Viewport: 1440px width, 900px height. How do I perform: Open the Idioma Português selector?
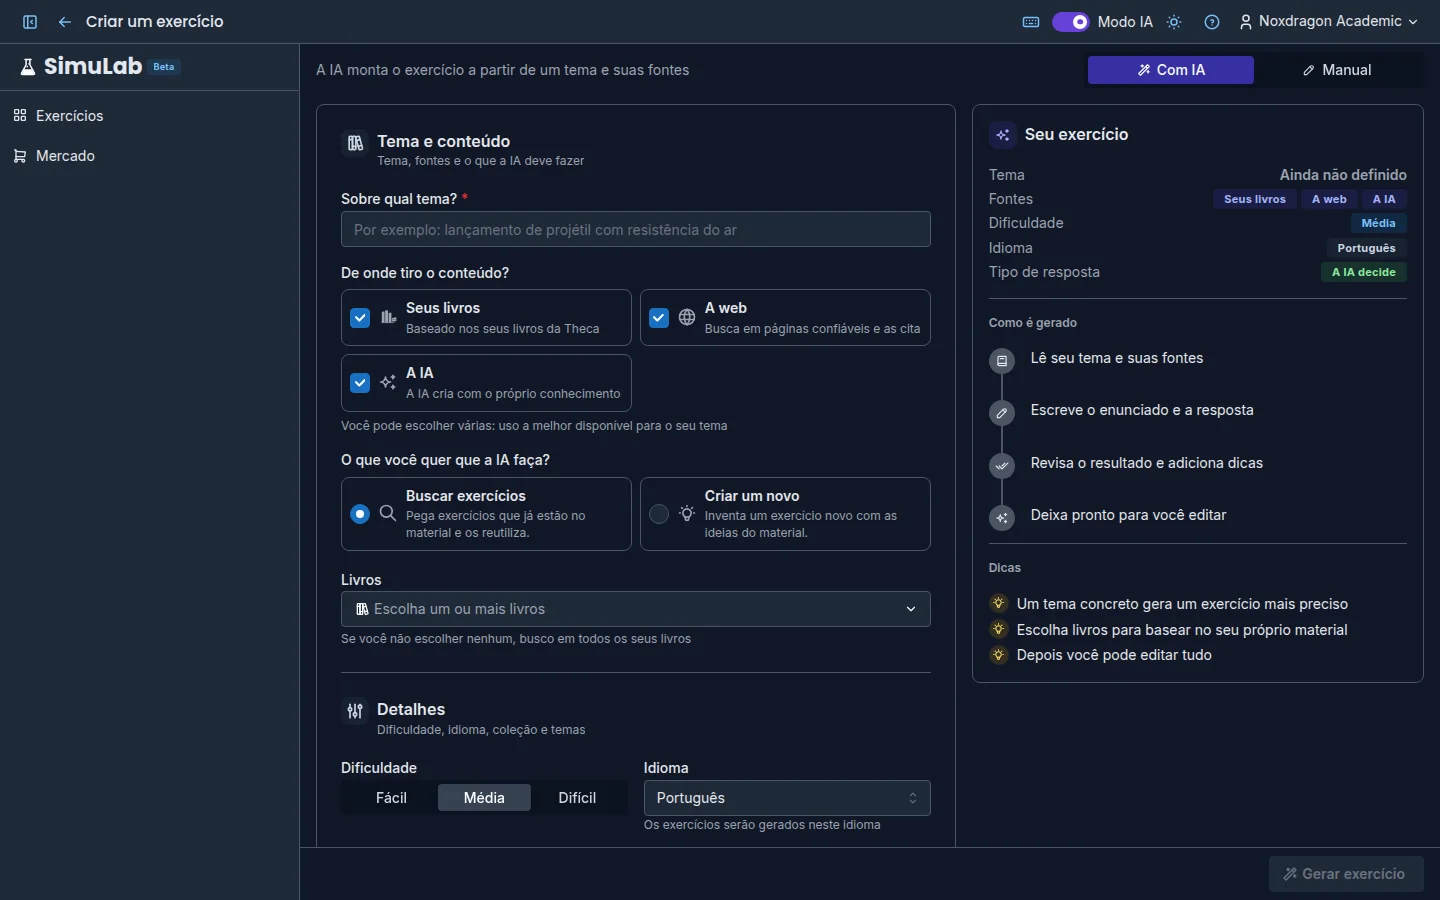pyautogui.click(x=787, y=798)
